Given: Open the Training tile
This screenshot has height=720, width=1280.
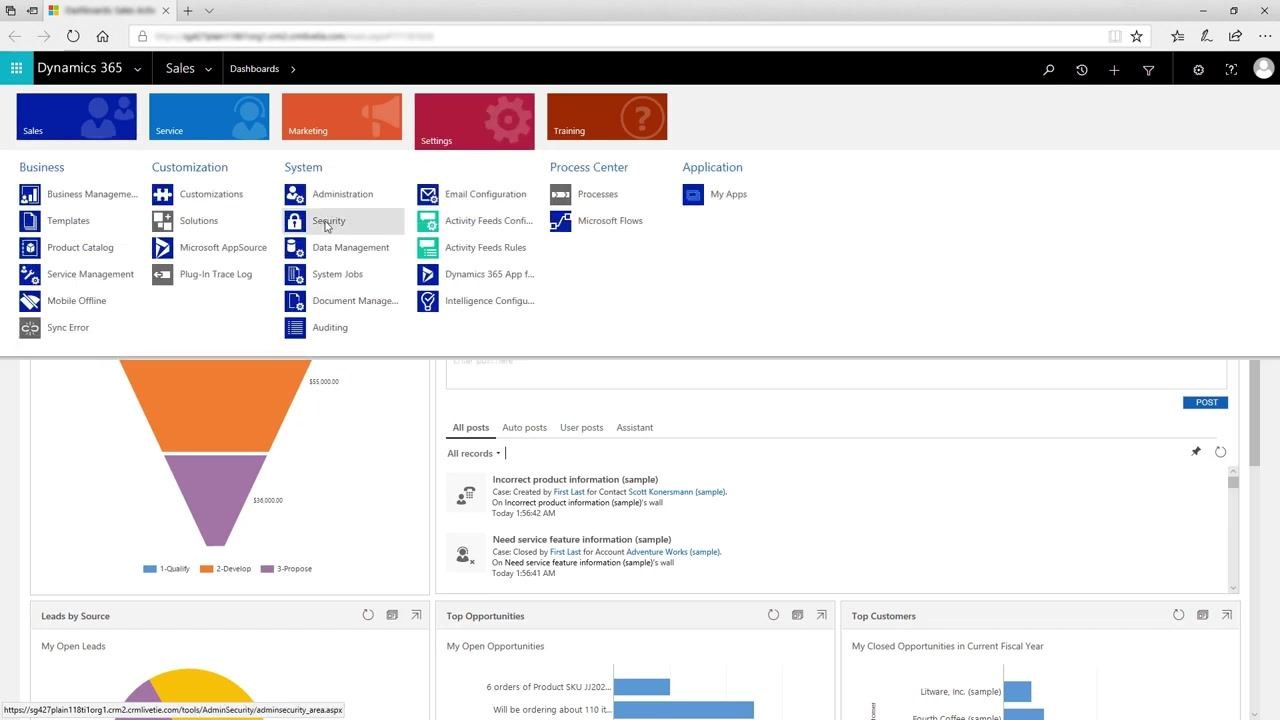Looking at the screenshot, I should click(607, 116).
